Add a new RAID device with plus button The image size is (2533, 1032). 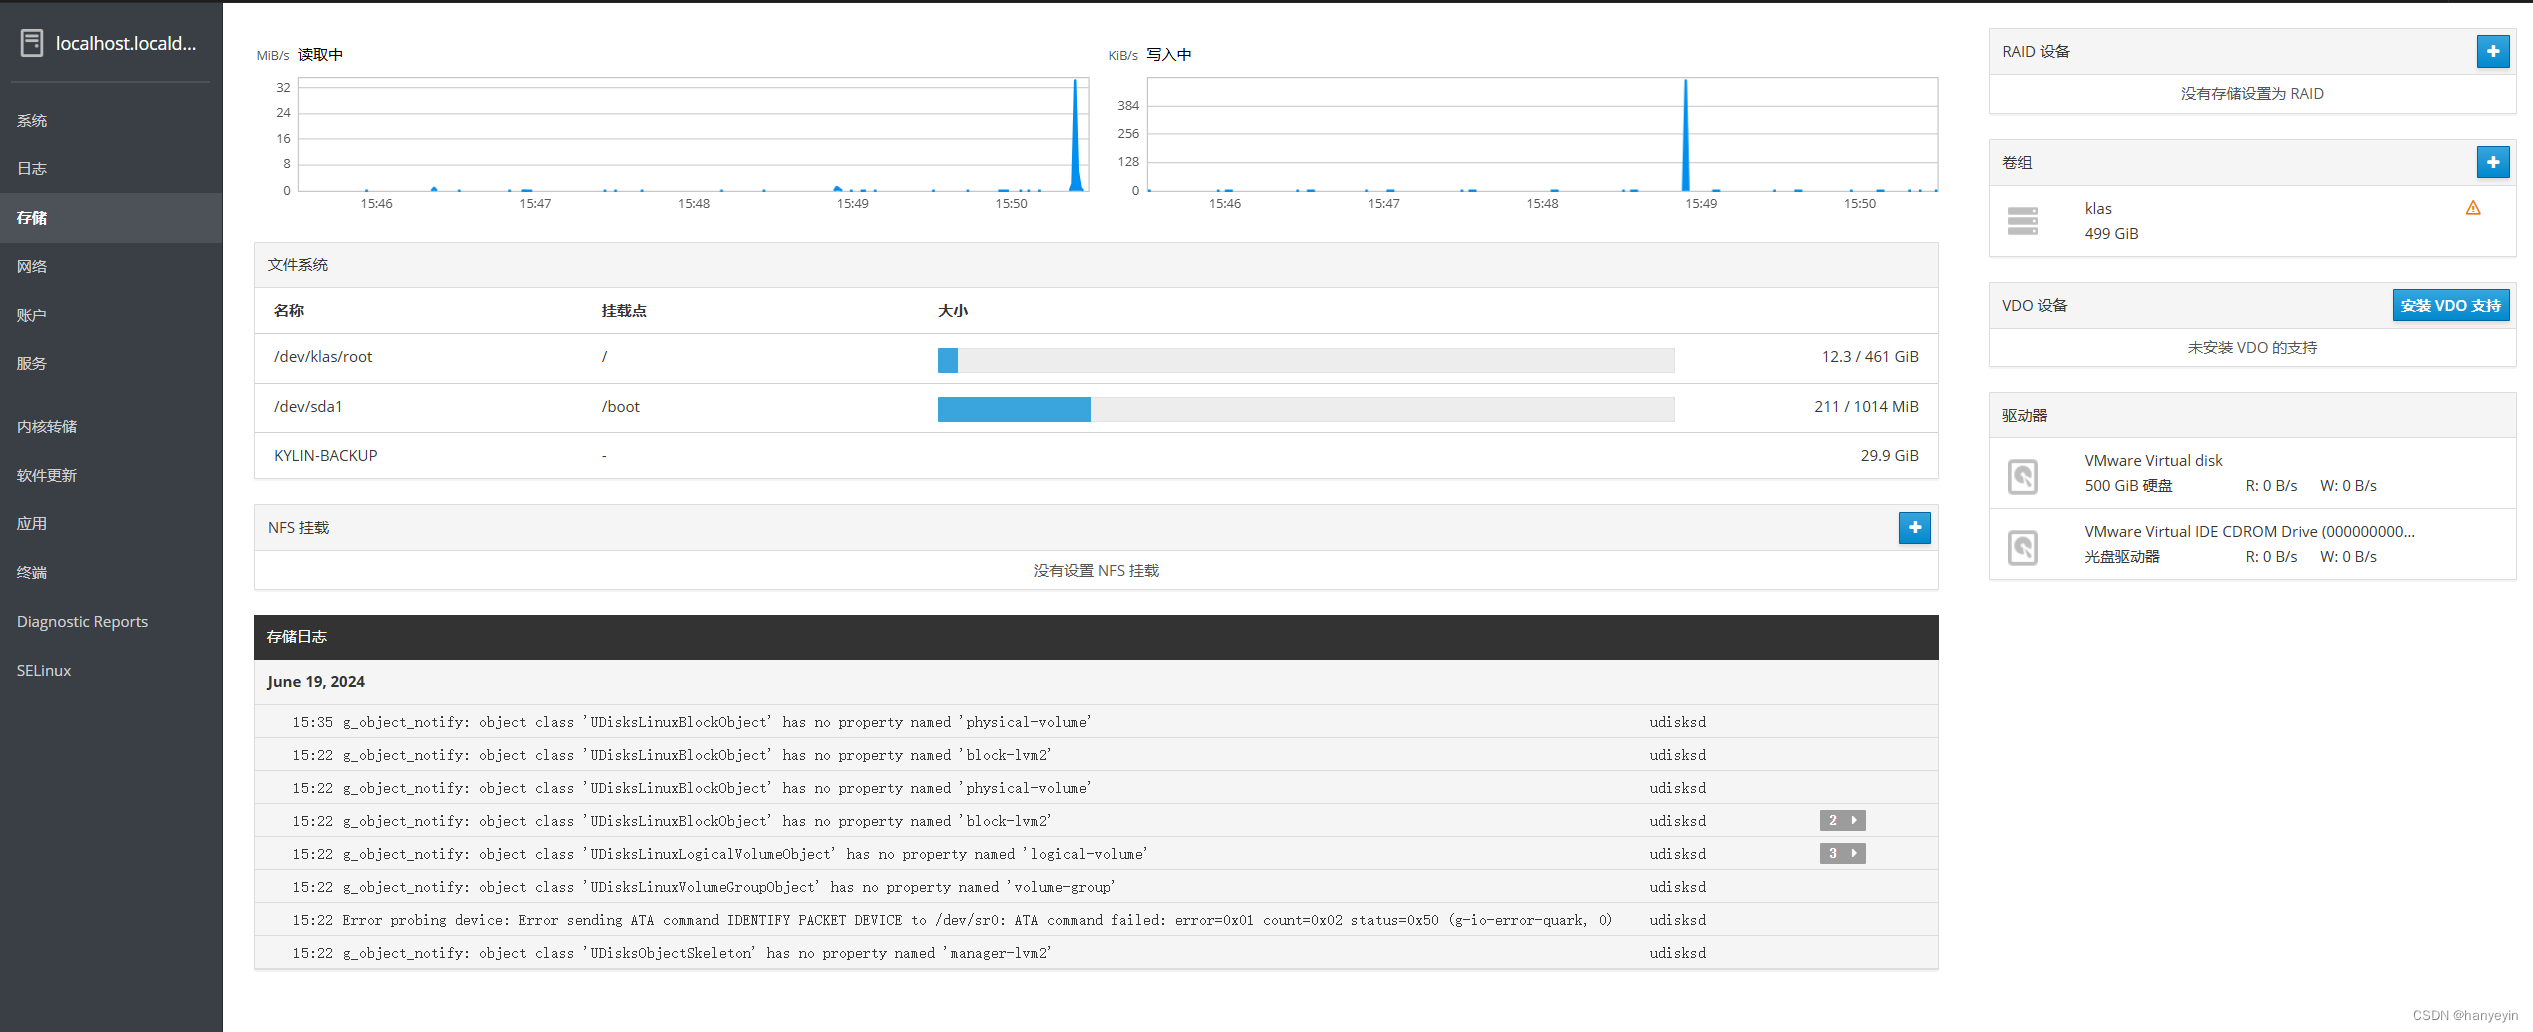[x=2492, y=51]
